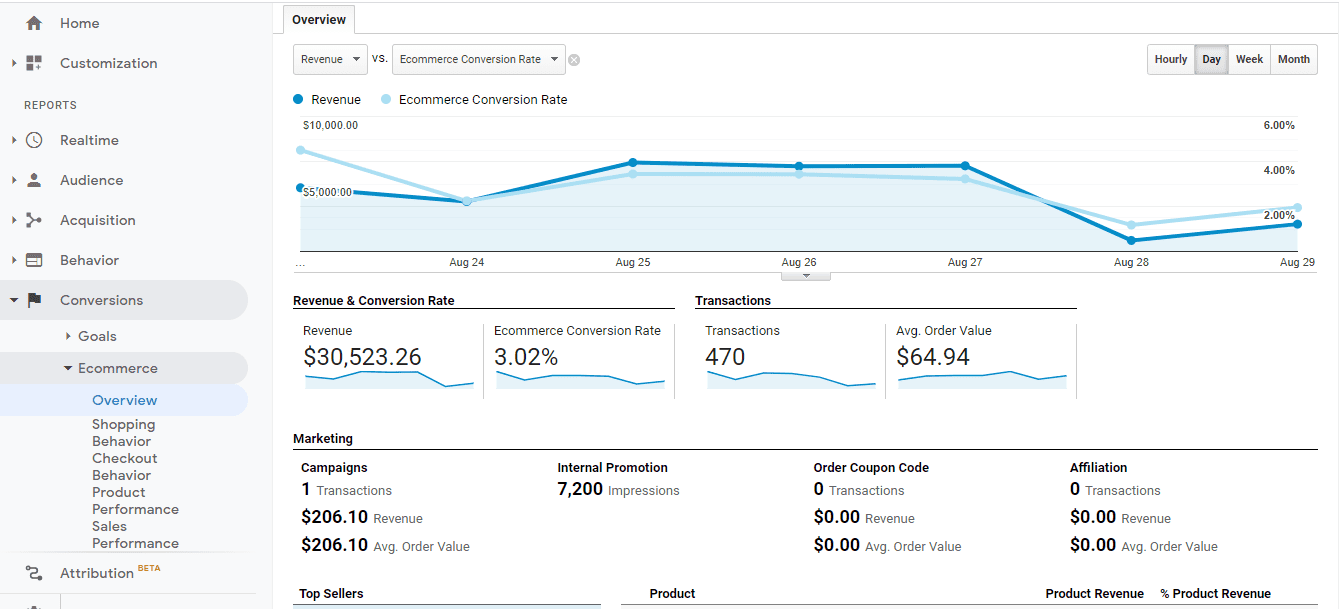
Task: Collapse the Ecommerce submenu arrow
Action: click(68, 368)
